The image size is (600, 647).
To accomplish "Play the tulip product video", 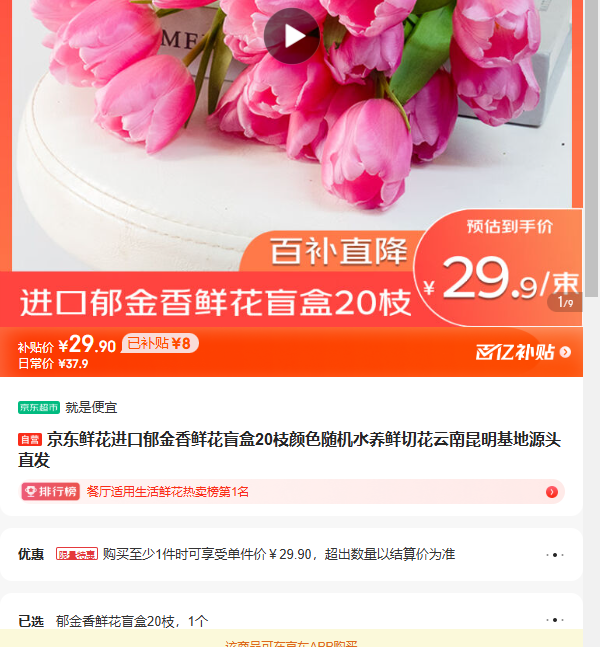I will point(292,36).
